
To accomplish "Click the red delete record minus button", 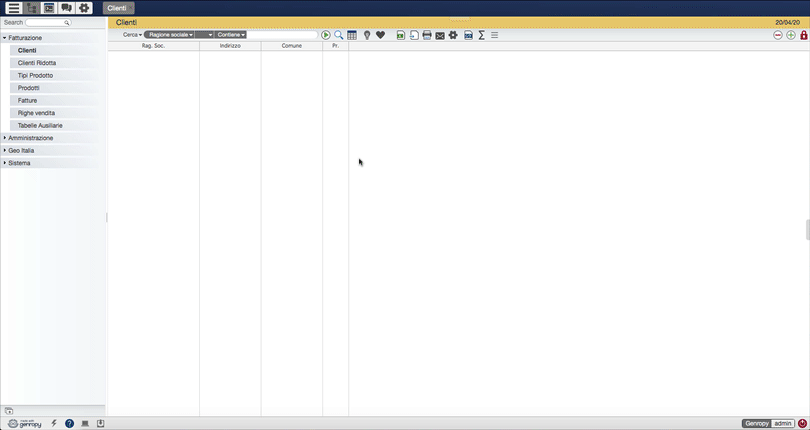I will pos(778,35).
